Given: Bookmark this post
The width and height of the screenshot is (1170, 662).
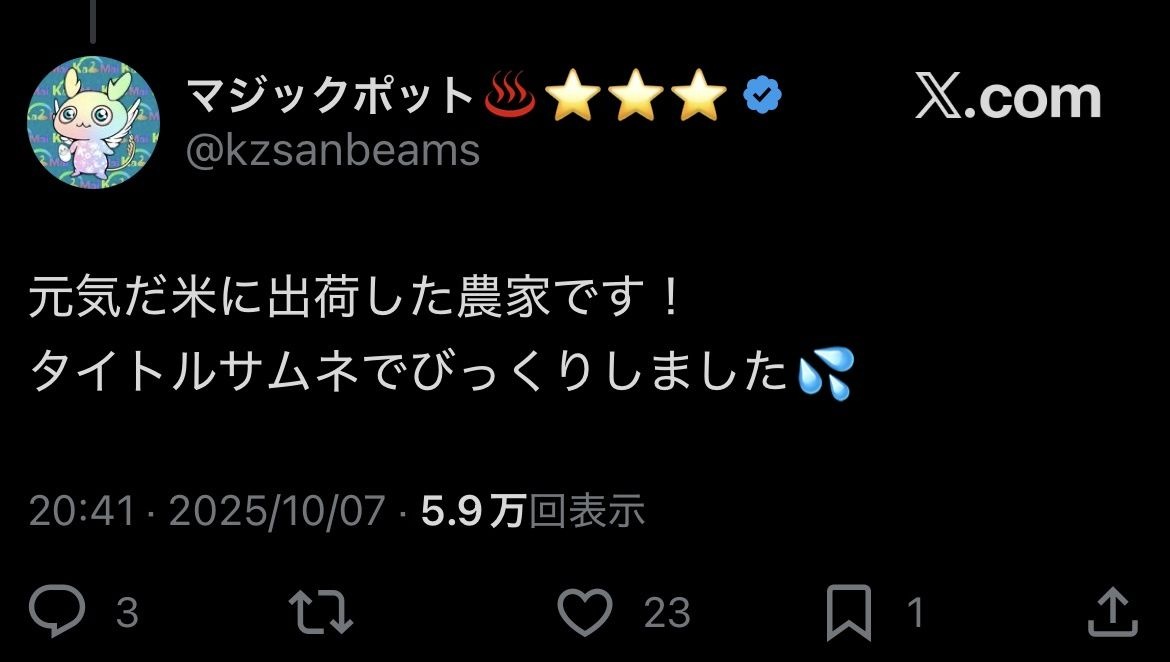Looking at the screenshot, I should click(x=848, y=613).
